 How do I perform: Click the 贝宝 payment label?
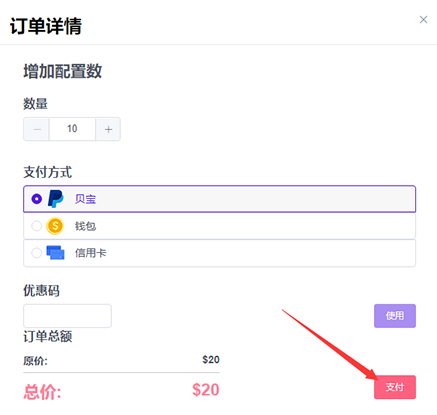[x=85, y=199]
